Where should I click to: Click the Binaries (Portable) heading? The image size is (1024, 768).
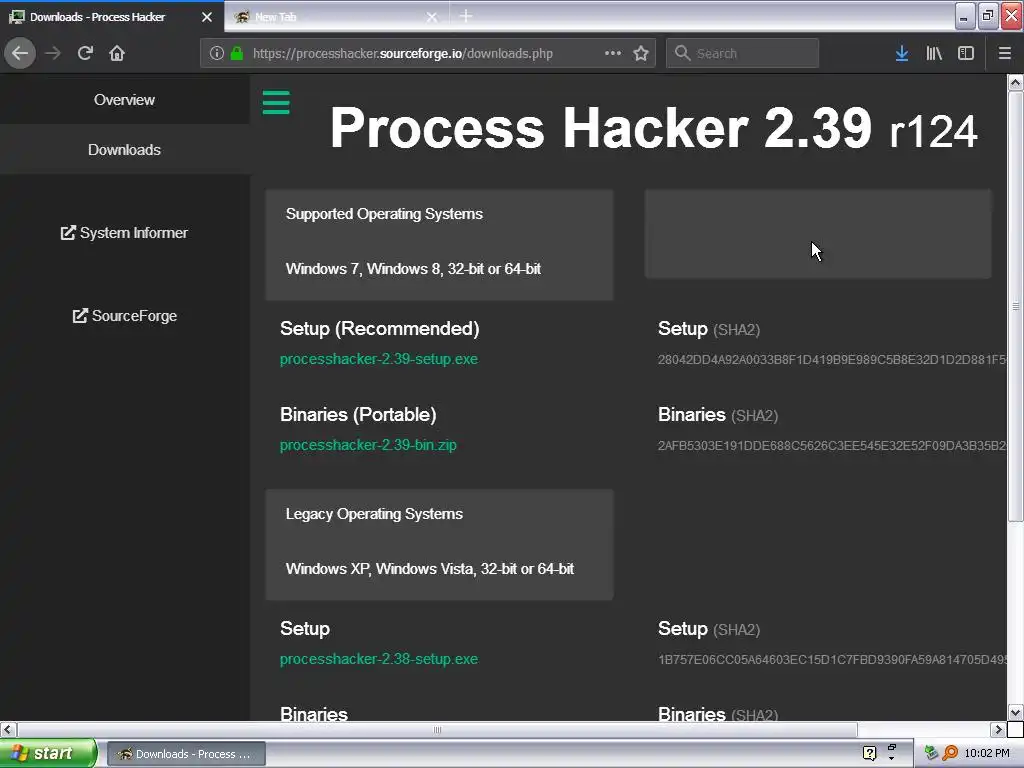[358, 415]
